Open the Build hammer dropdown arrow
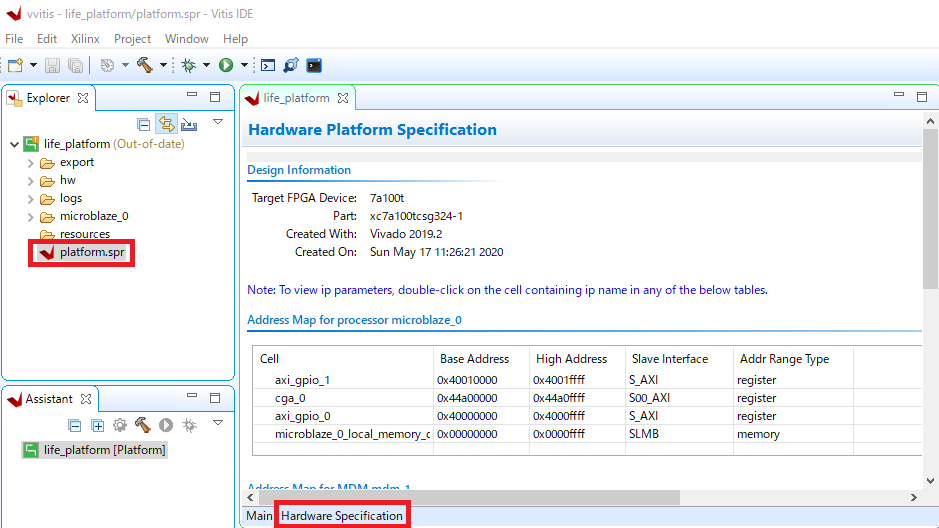Screen dimensions: 939x528 point(163,65)
